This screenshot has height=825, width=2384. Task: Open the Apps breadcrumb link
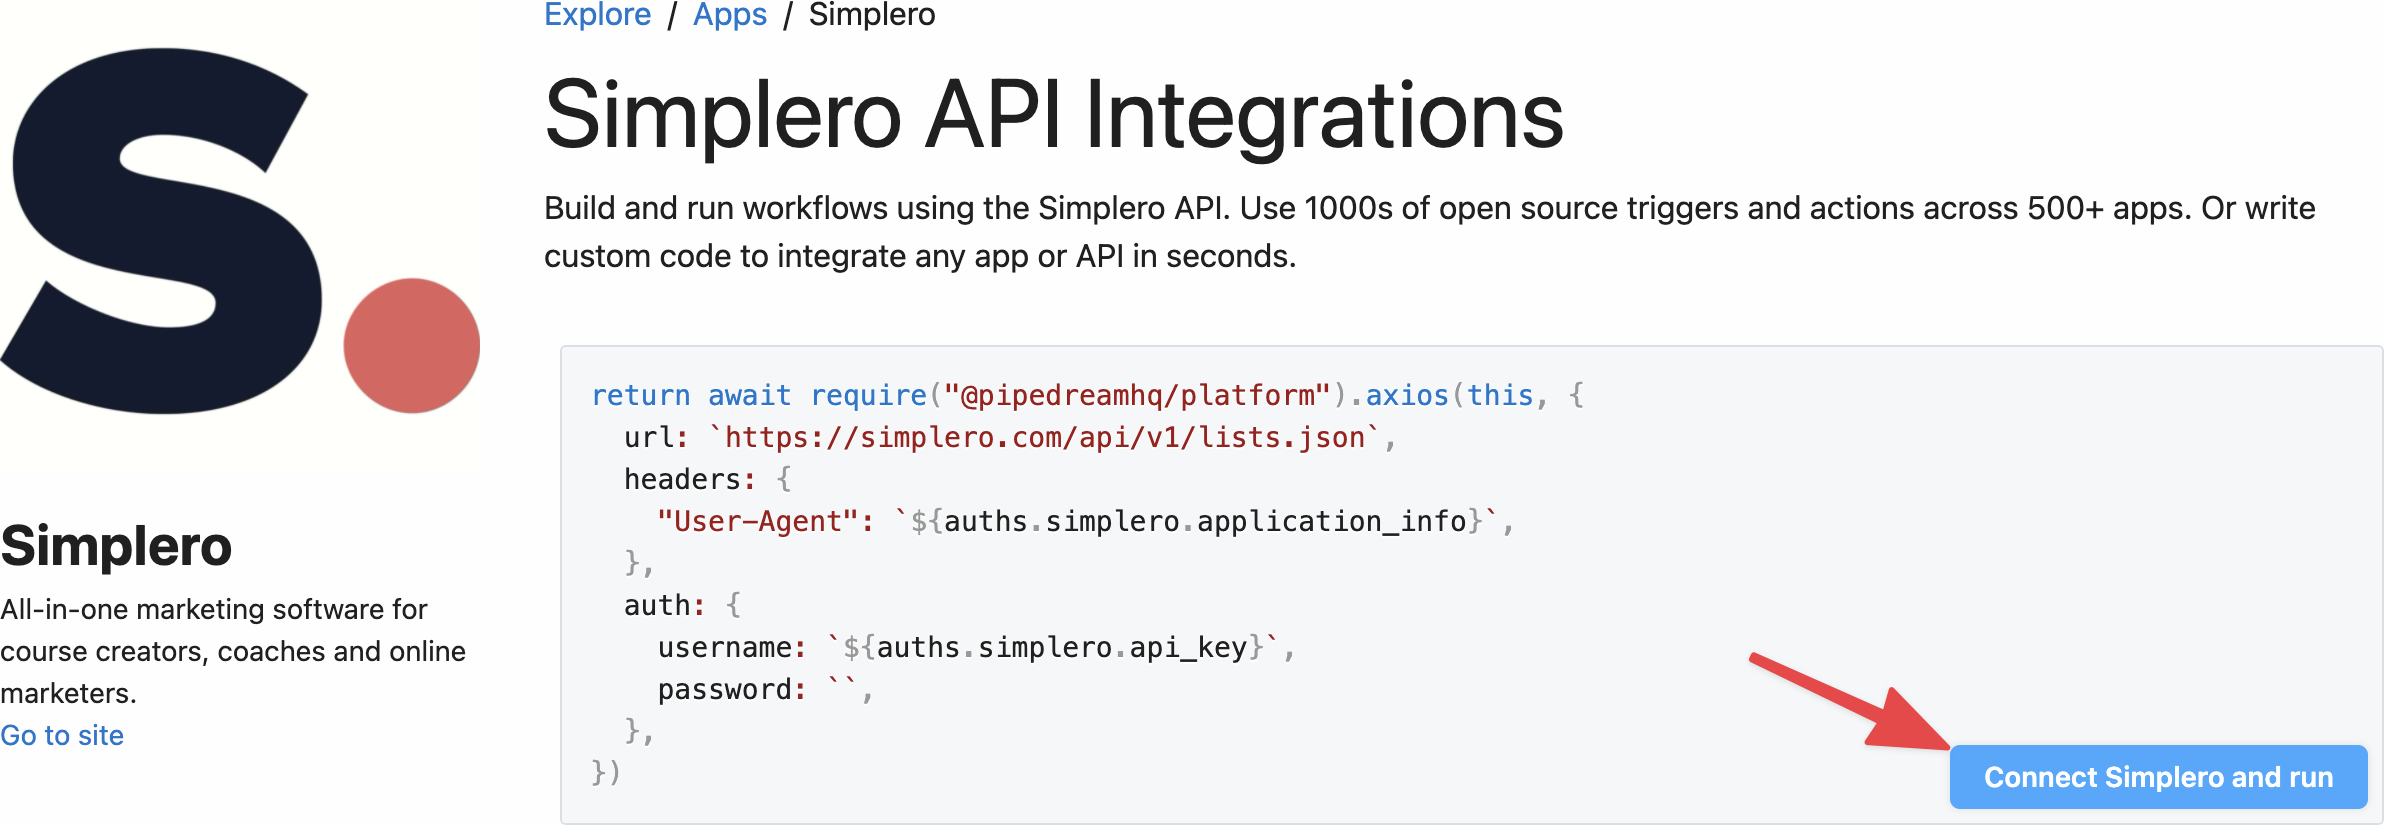pyautogui.click(x=730, y=15)
